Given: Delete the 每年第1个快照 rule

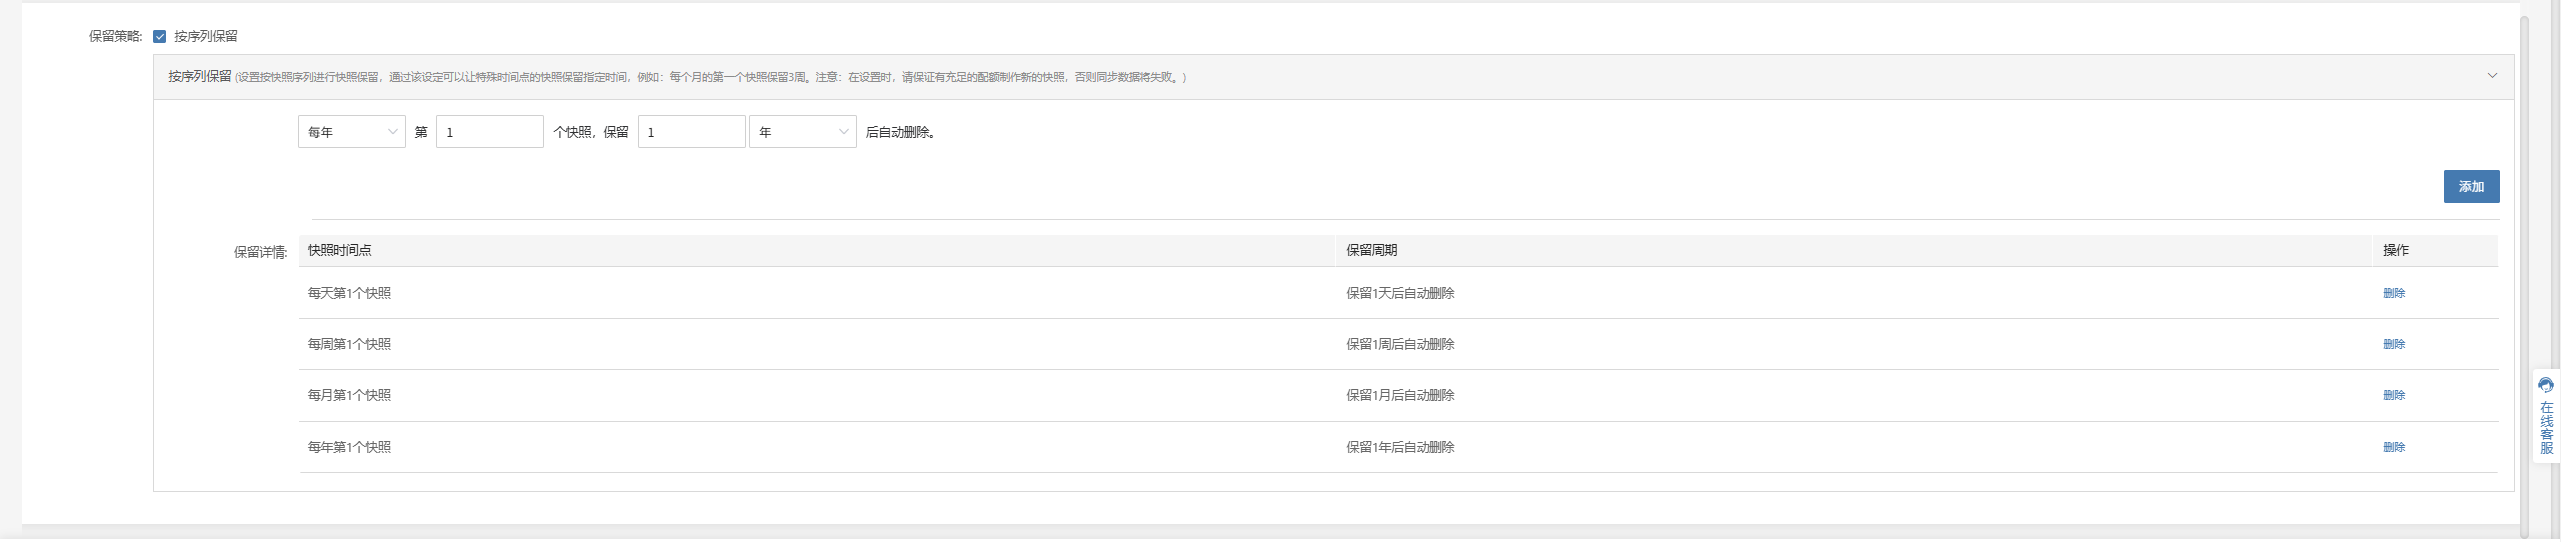Looking at the screenshot, I should (2394, 447).
